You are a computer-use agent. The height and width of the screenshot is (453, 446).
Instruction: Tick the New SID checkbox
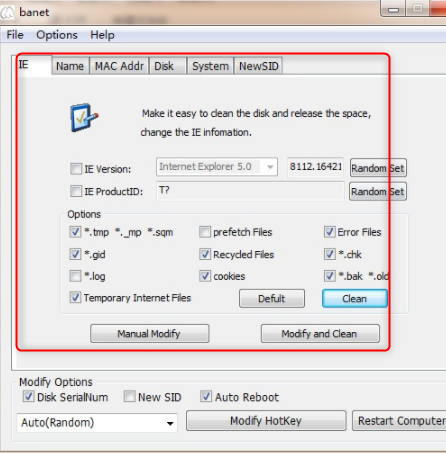click(x=129, y=396)
